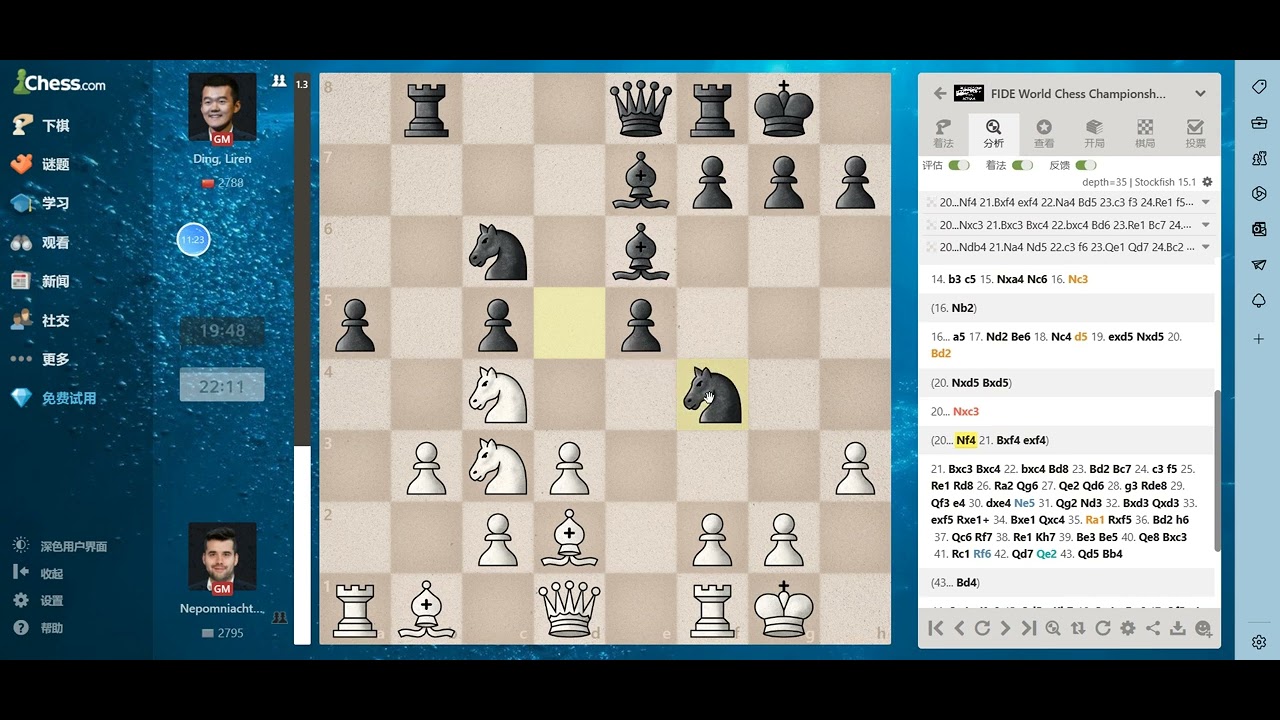The width and height of the screenshot is (1280, 720).
Task: Open the Bing icon in browser sidebar
Action: 1259,194
